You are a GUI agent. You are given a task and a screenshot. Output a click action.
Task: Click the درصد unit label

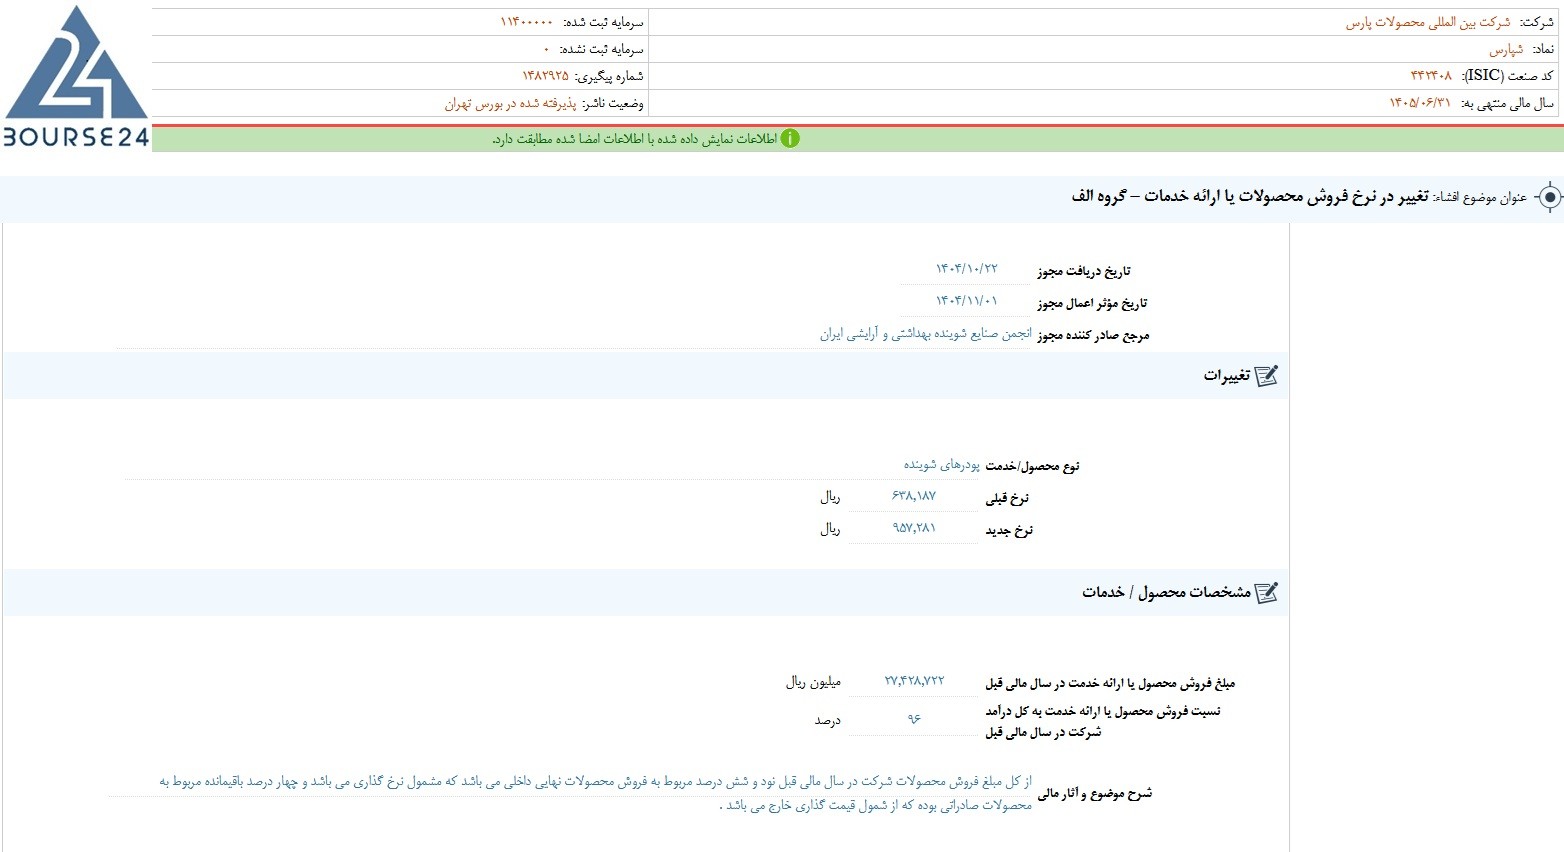[x=828, y=720]
